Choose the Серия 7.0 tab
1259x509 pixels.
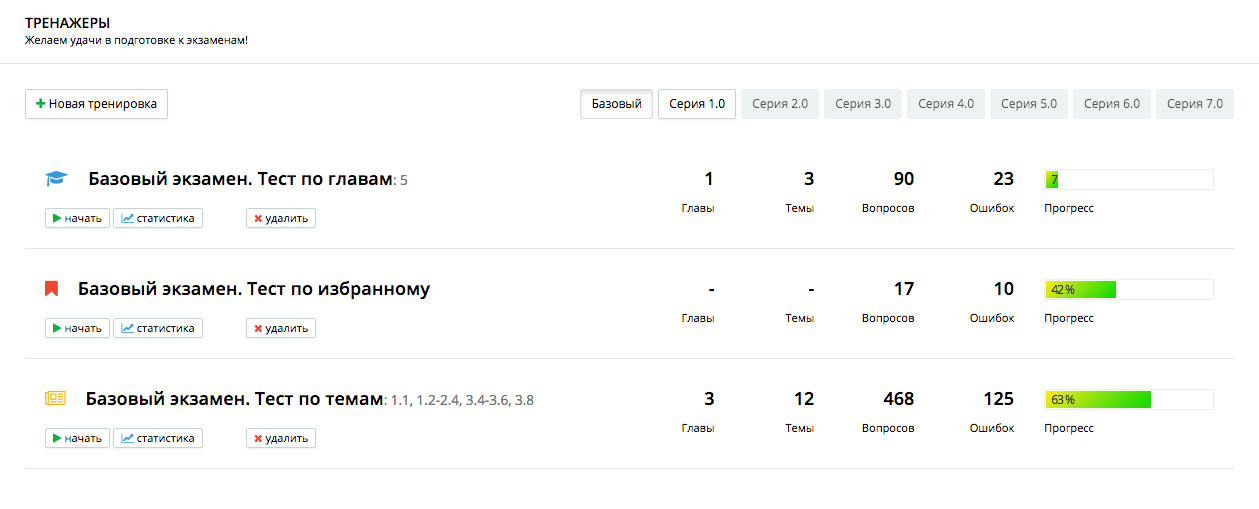pos(1195,104)
